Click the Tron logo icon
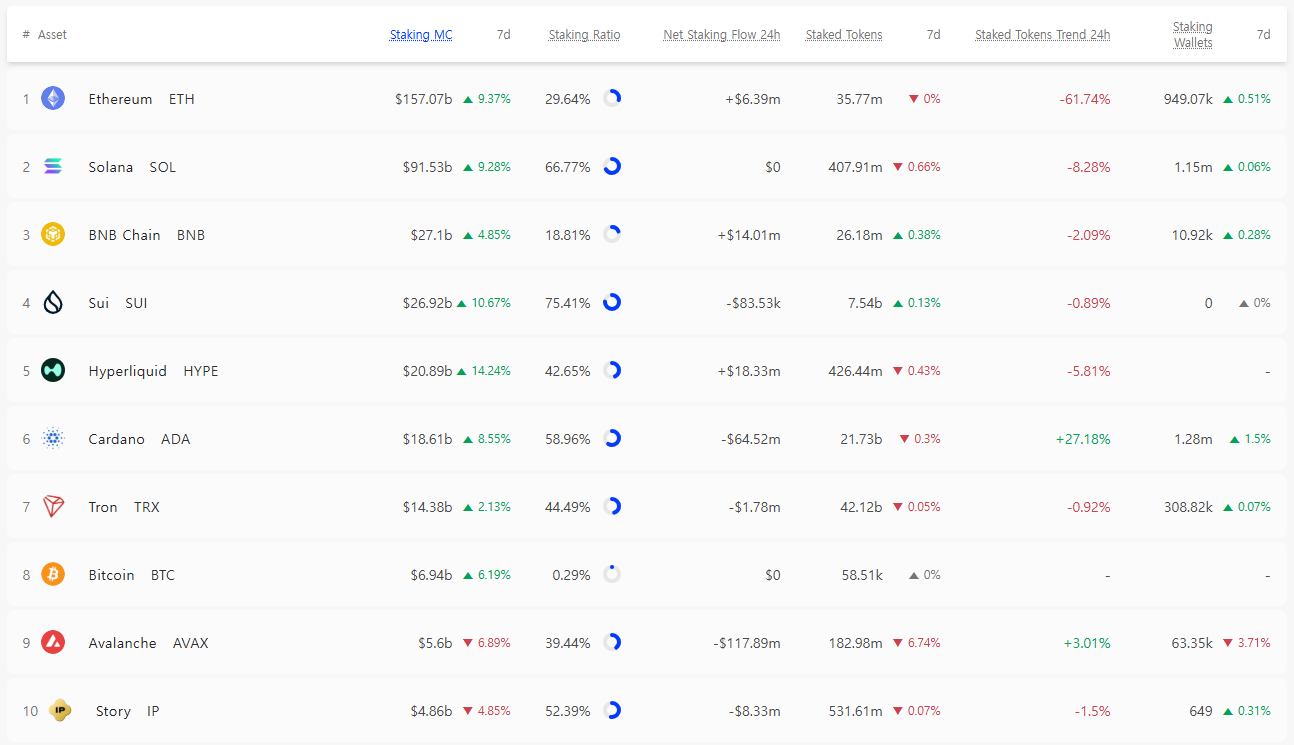This screenshot has height=745, width=1294. [x=53, y=506]
